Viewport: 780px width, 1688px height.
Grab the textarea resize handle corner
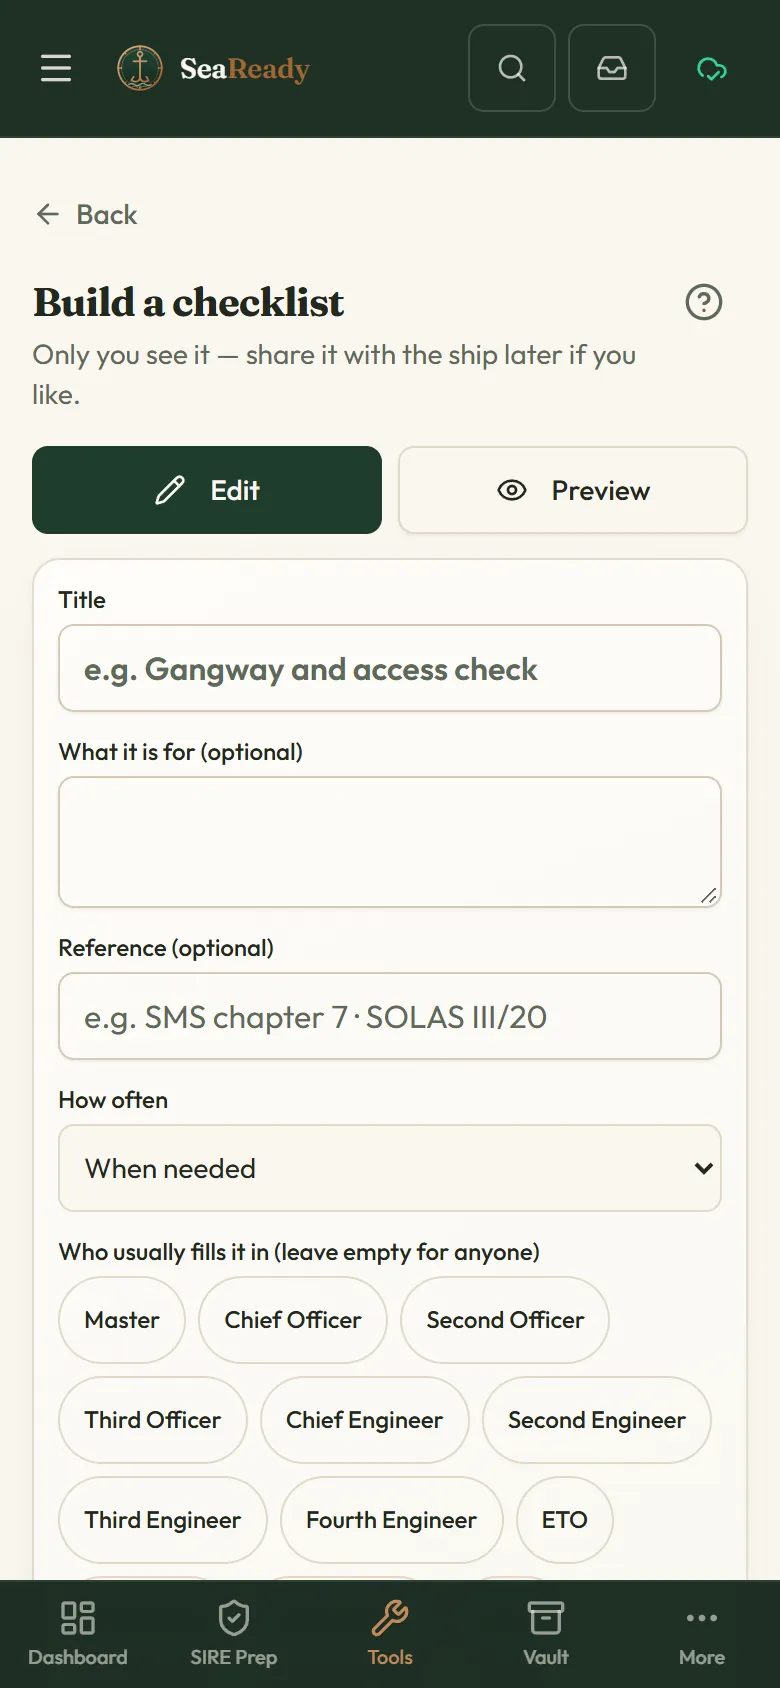point(709,896)
